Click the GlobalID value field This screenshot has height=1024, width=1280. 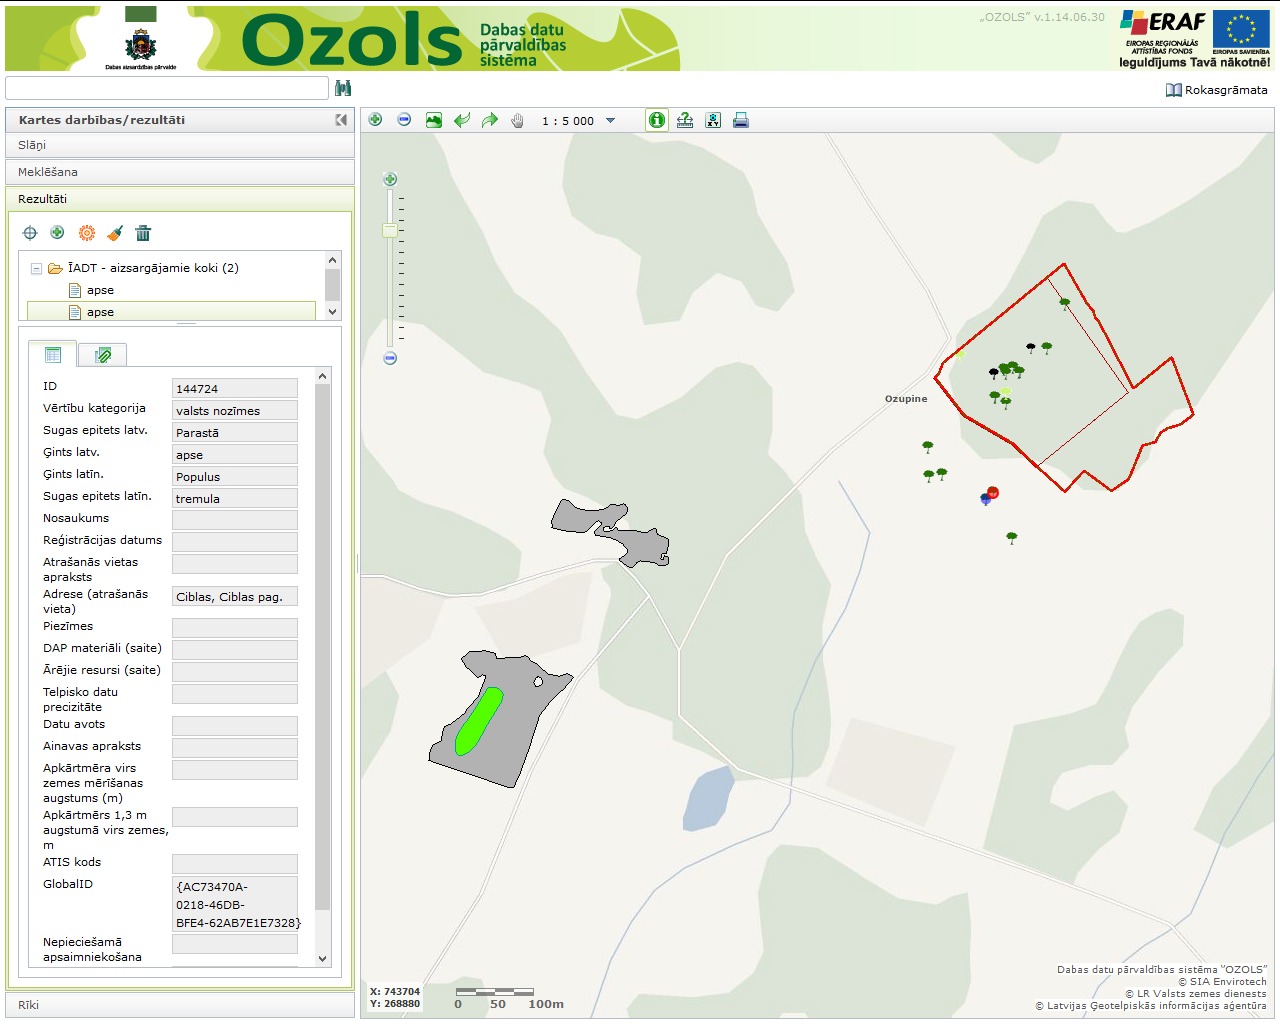pyautogui.click(x=235, y=904)
